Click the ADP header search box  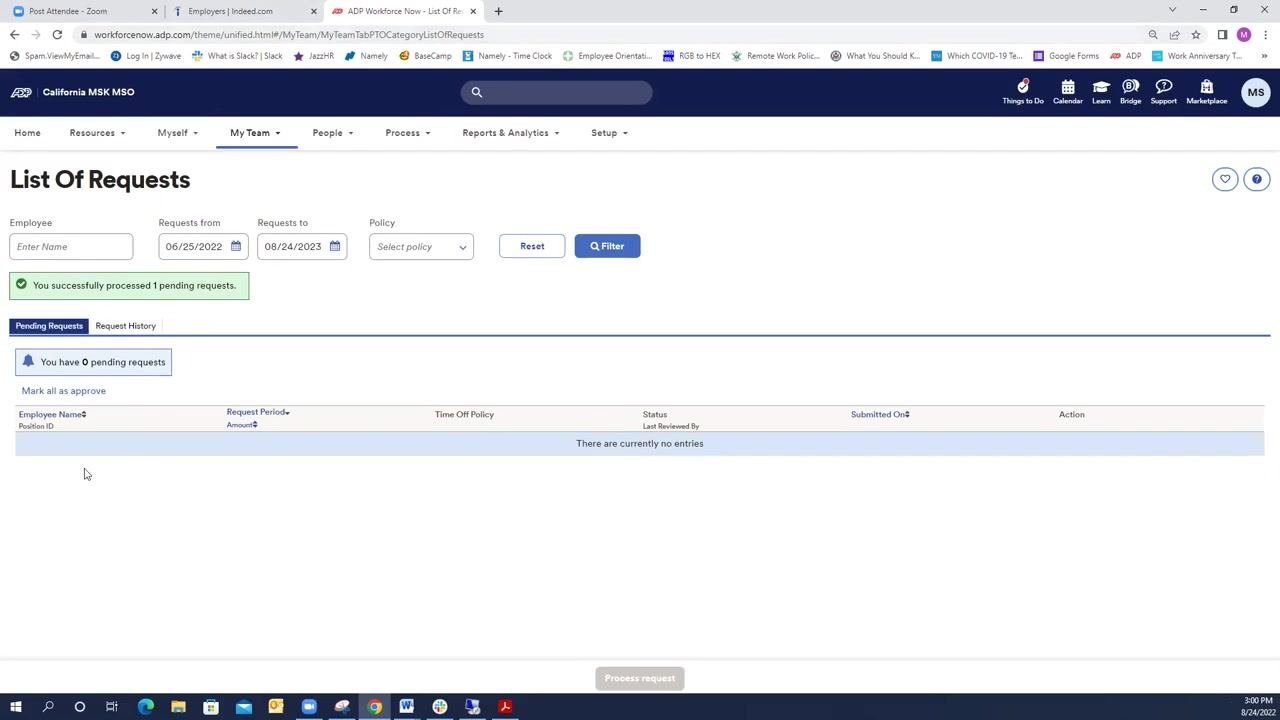557,92
